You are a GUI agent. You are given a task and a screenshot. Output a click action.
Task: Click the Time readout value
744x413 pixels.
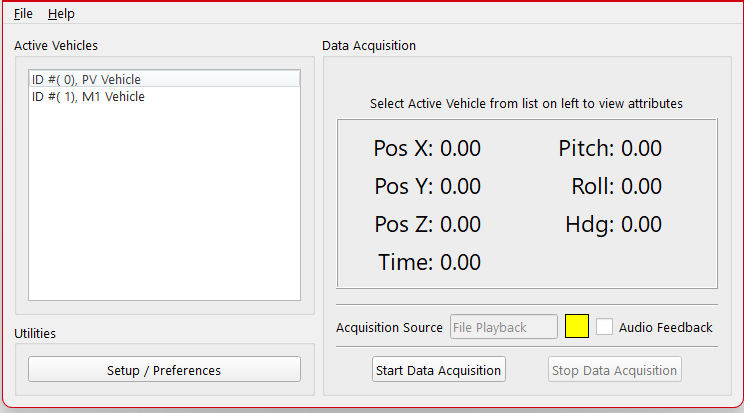[x=460, y=263]
